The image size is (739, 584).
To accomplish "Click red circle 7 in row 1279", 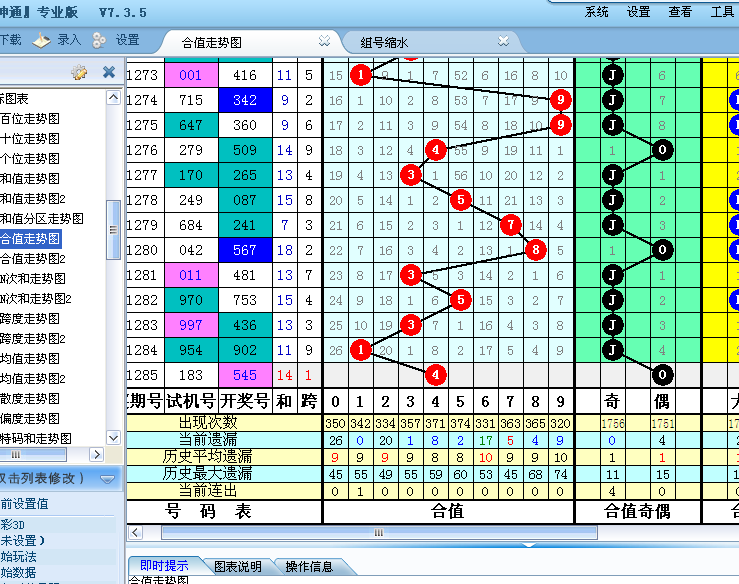I will 510,225.
